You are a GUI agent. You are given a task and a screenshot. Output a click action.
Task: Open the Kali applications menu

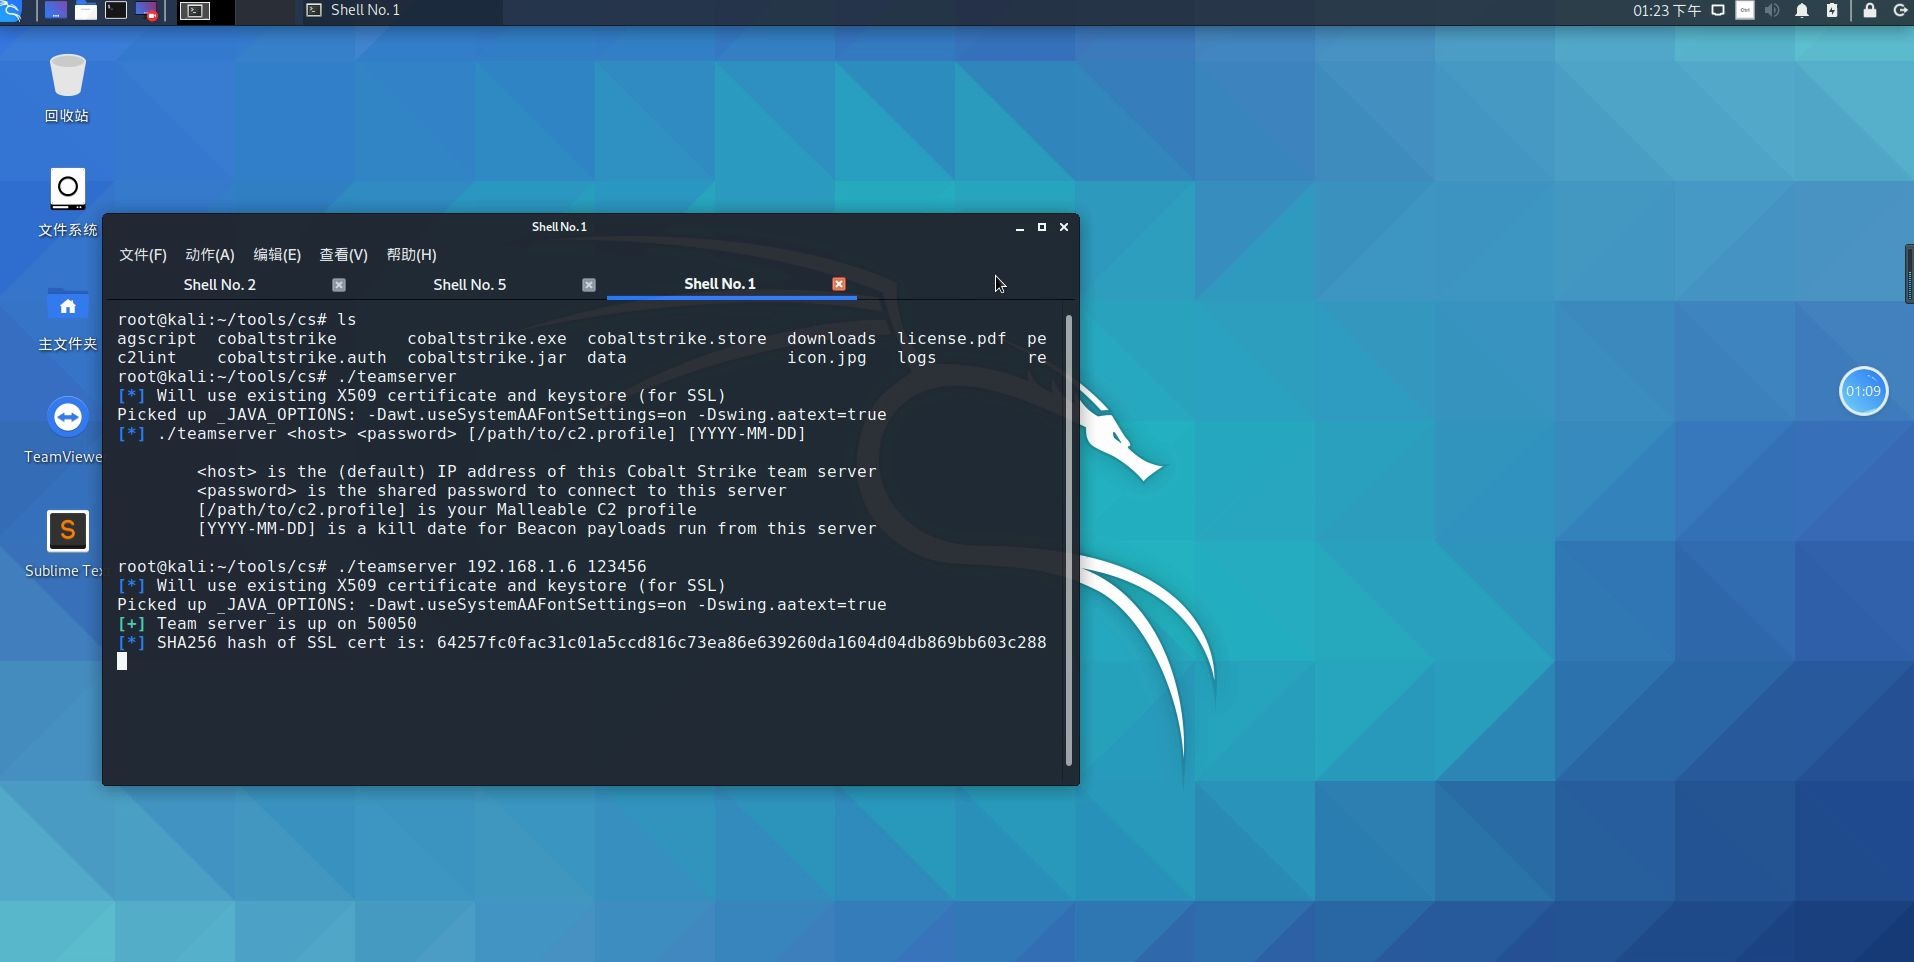coord(10,11)
